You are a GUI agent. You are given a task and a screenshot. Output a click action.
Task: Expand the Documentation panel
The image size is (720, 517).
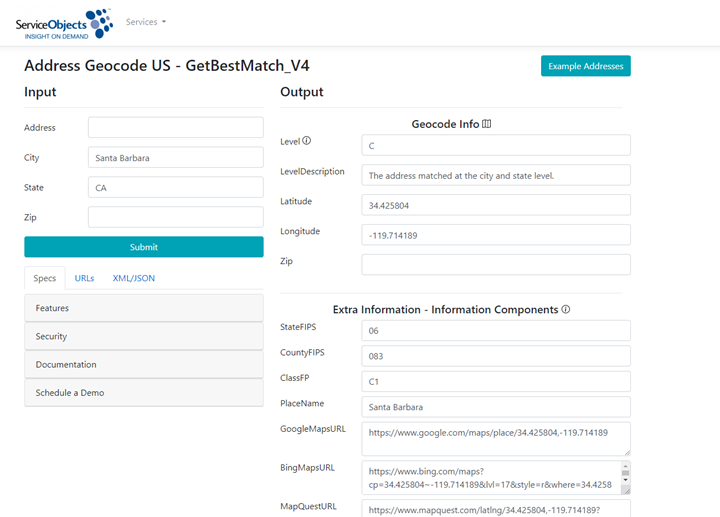[144, 365]
